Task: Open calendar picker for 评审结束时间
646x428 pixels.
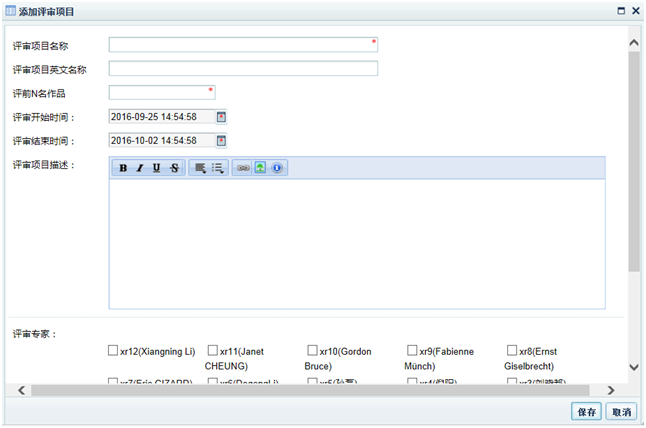Action: 222,141
